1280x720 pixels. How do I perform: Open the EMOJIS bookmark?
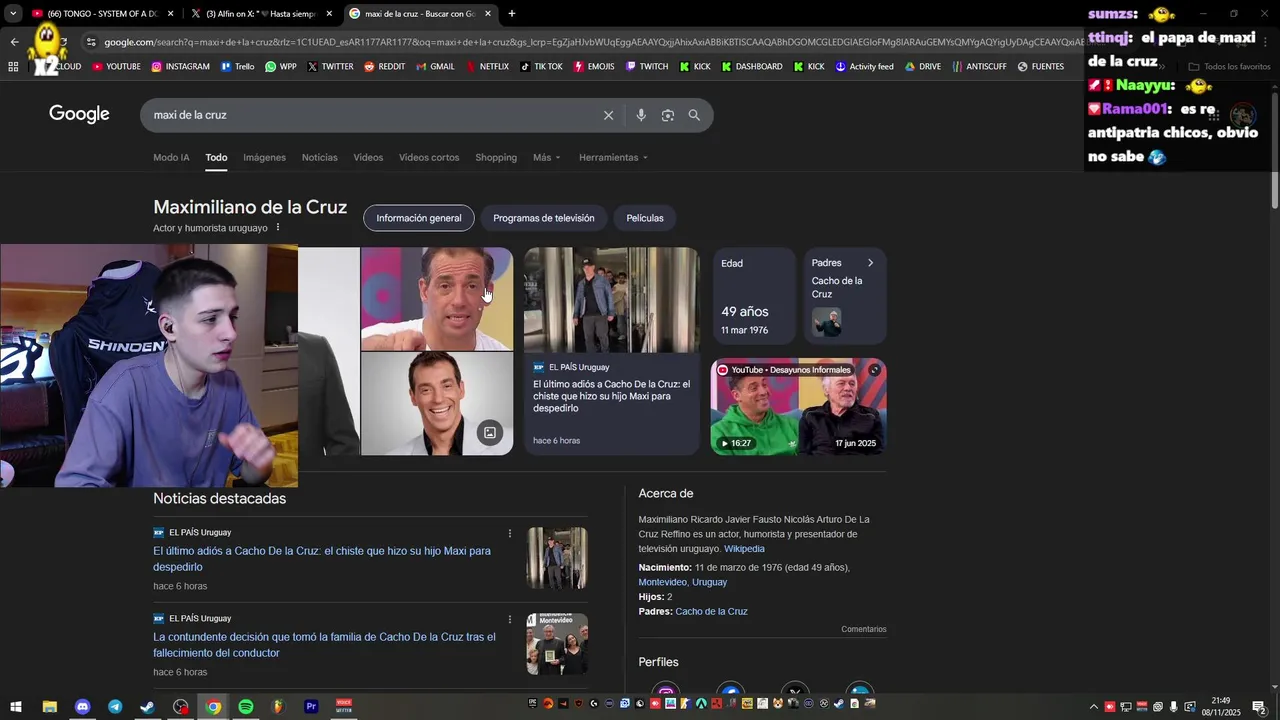(x=594, y=67)
